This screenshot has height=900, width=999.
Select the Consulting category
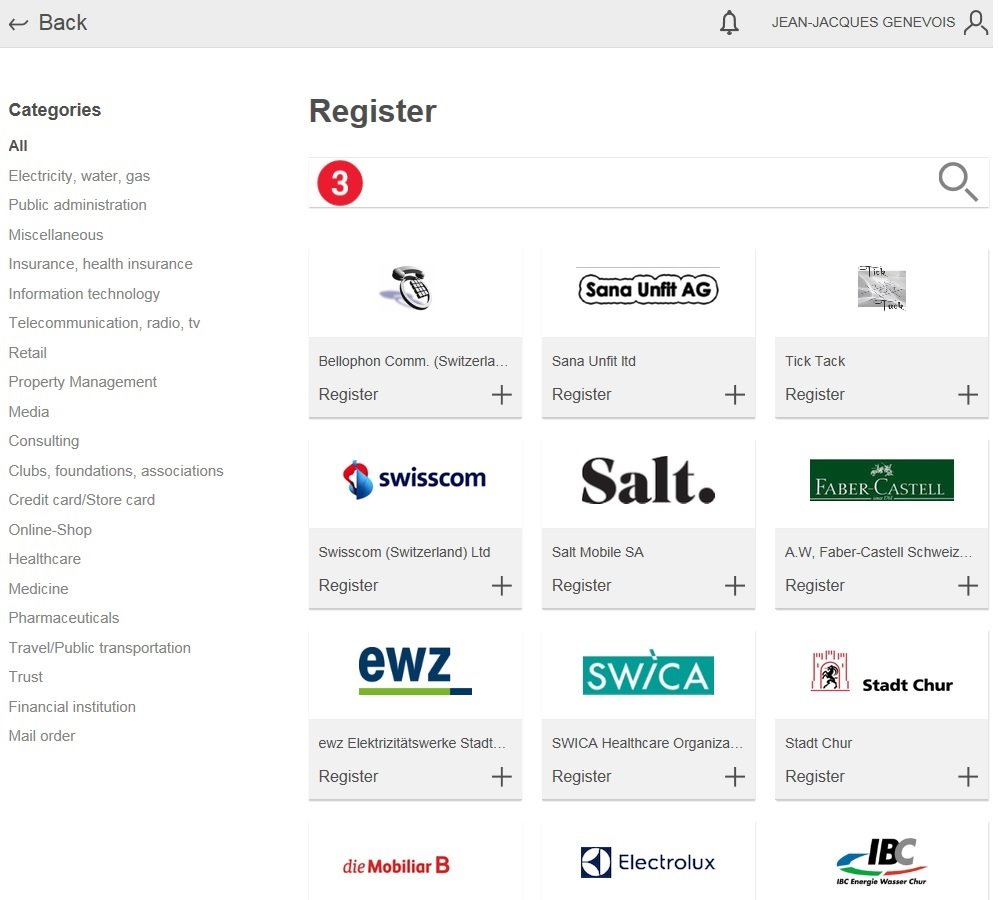click(44, 441)
